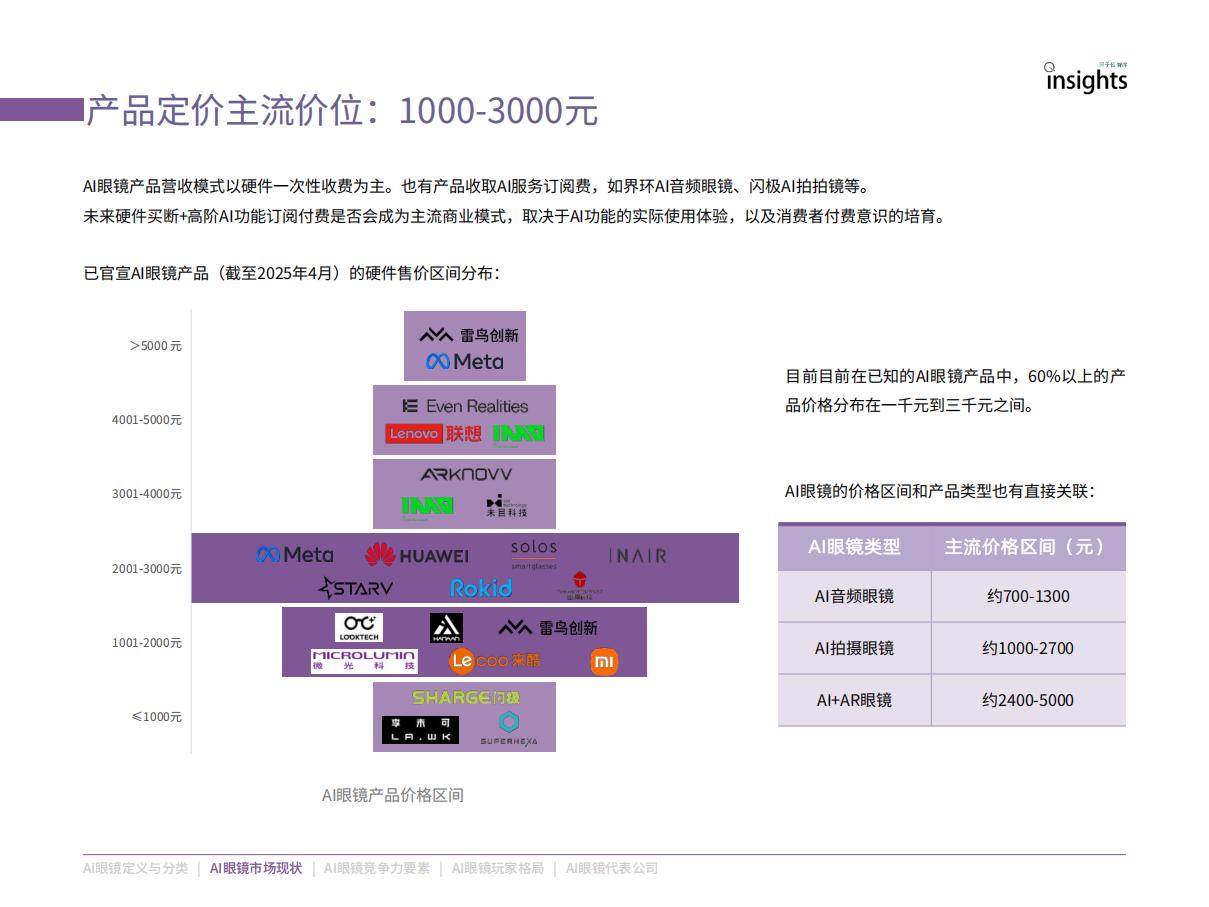Click the solos smartglasses logo

click(534, 555)
